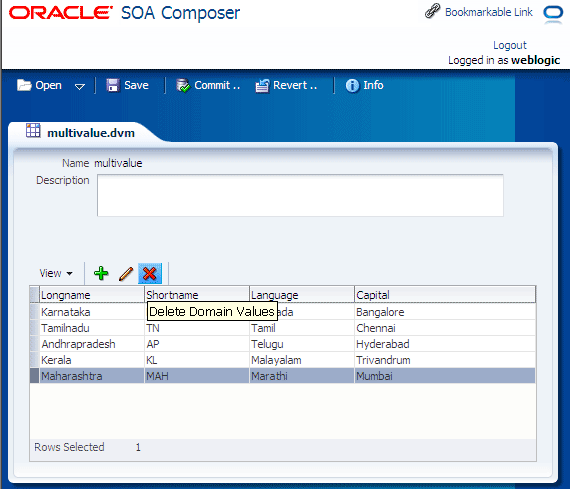Click the Chennai capital cell
Screen dimensions: 570x489
(445, 328)
